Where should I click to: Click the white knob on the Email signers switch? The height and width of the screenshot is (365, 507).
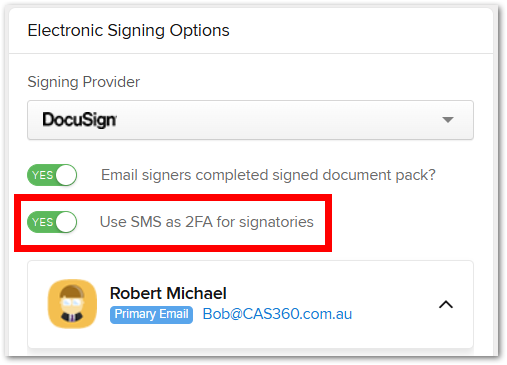[66, 175]
